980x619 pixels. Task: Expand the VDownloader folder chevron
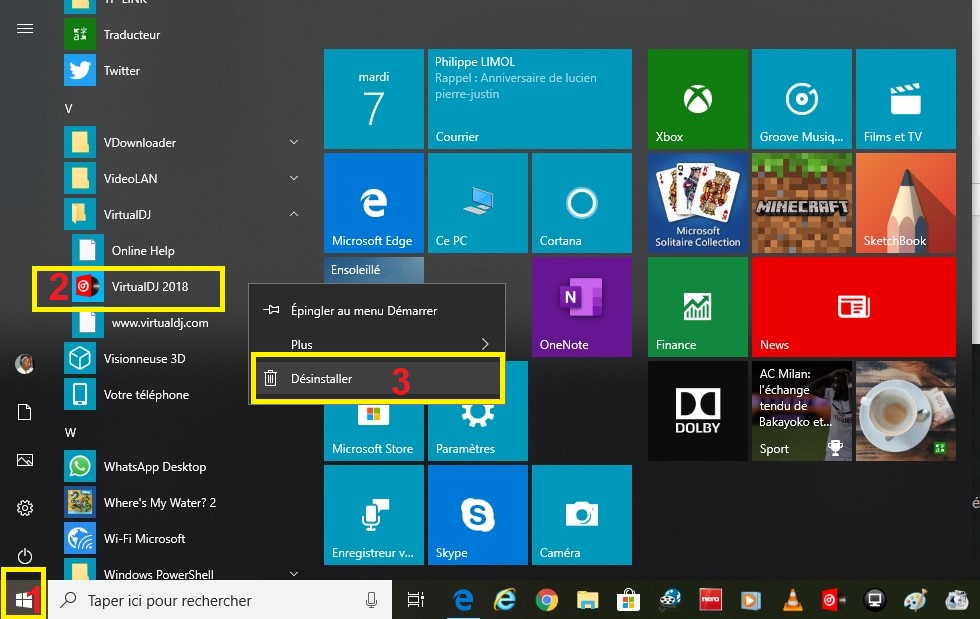(294, 143)
